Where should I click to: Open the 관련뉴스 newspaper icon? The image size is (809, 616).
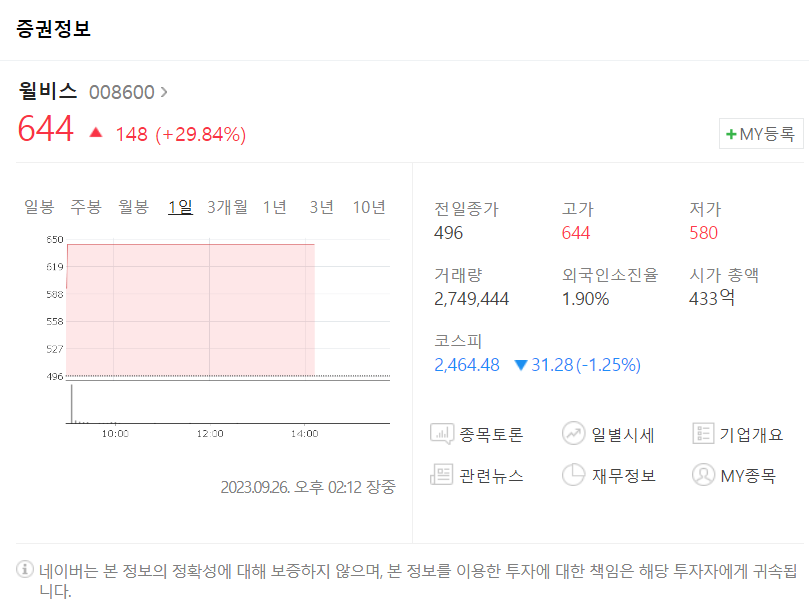click(442, 474)
